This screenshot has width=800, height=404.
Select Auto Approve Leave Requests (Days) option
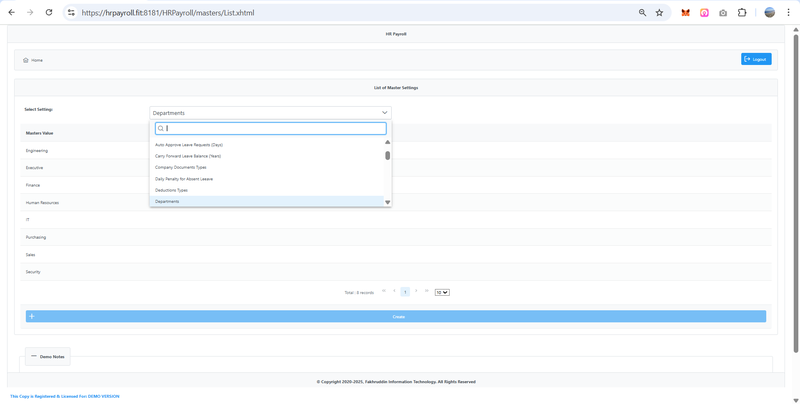[189, 145]
